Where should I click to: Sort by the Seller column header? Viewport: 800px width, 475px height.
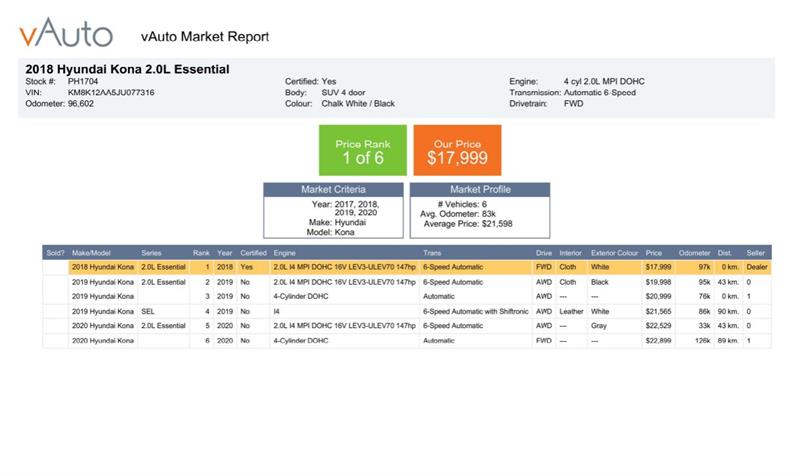756,253
